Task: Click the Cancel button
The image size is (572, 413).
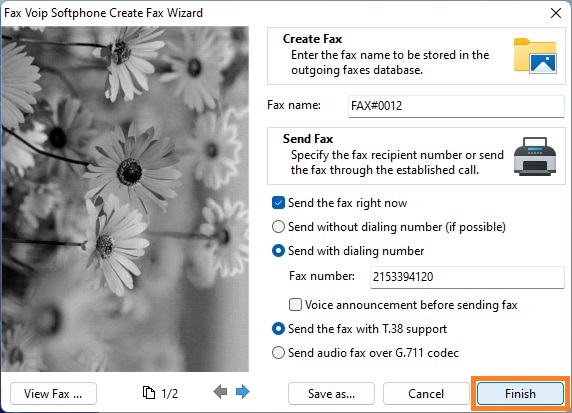Action: (426, 393)
